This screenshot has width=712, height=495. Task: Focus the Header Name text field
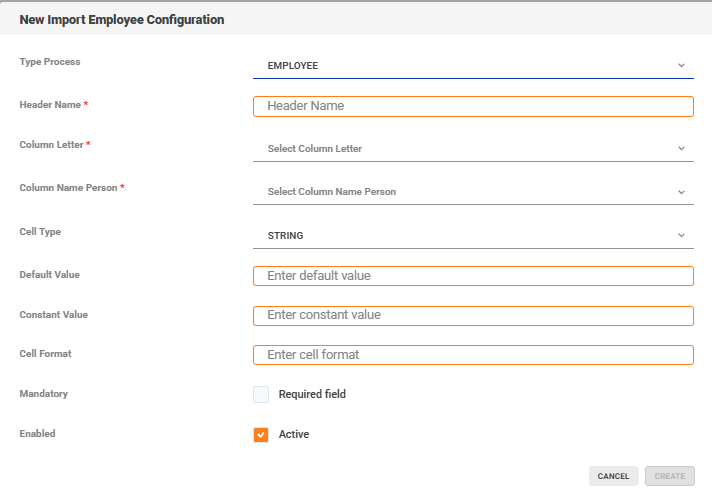473,106
